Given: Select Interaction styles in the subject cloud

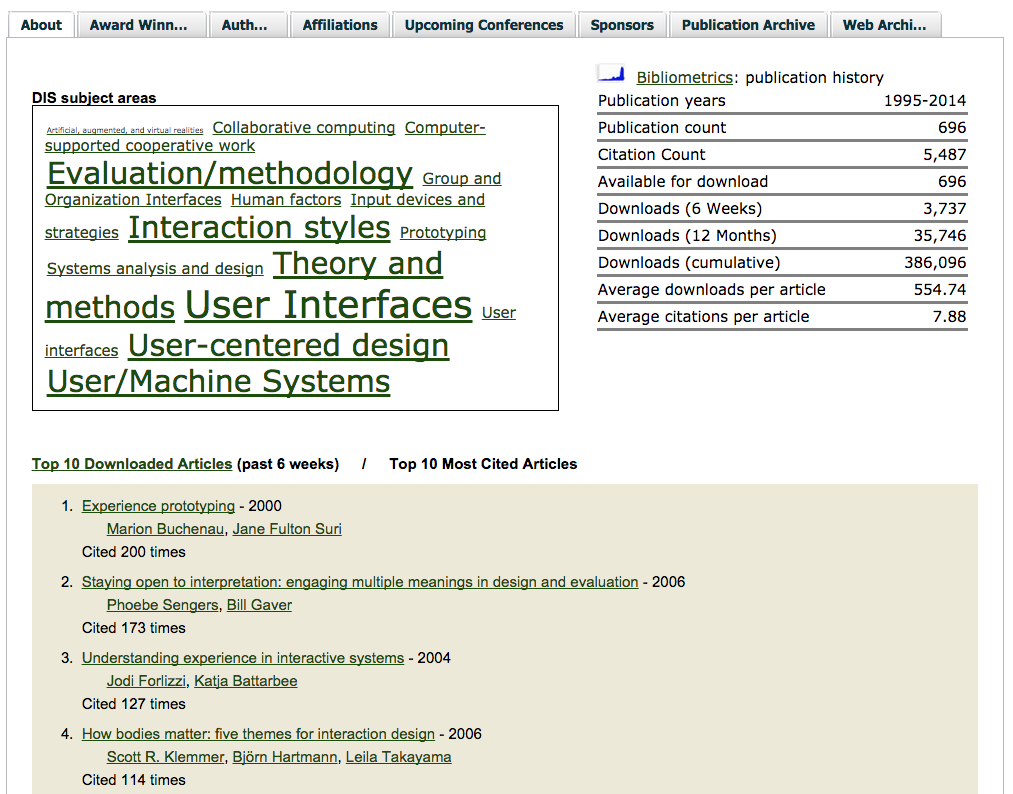Looking at the screenshot, I should [x=258, y=227].
